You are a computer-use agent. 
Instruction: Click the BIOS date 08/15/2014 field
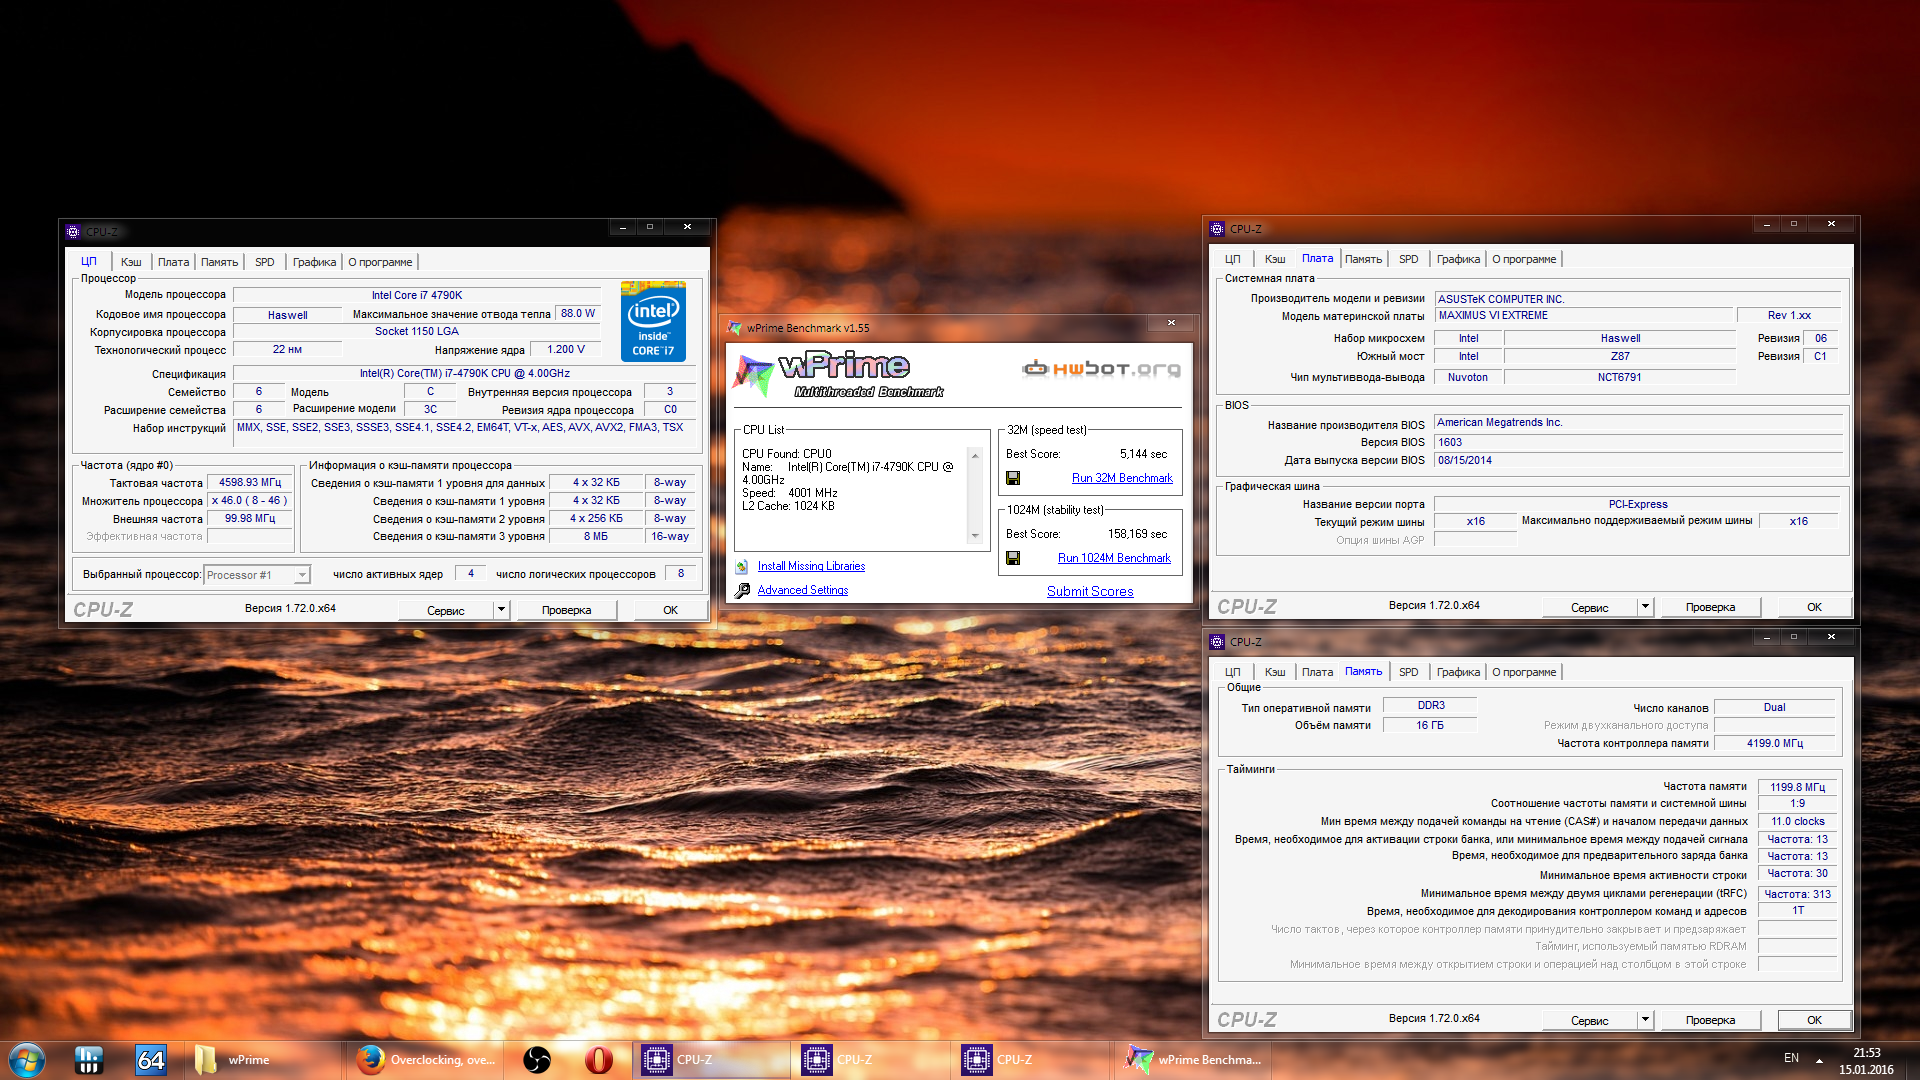click(1638, 461)
